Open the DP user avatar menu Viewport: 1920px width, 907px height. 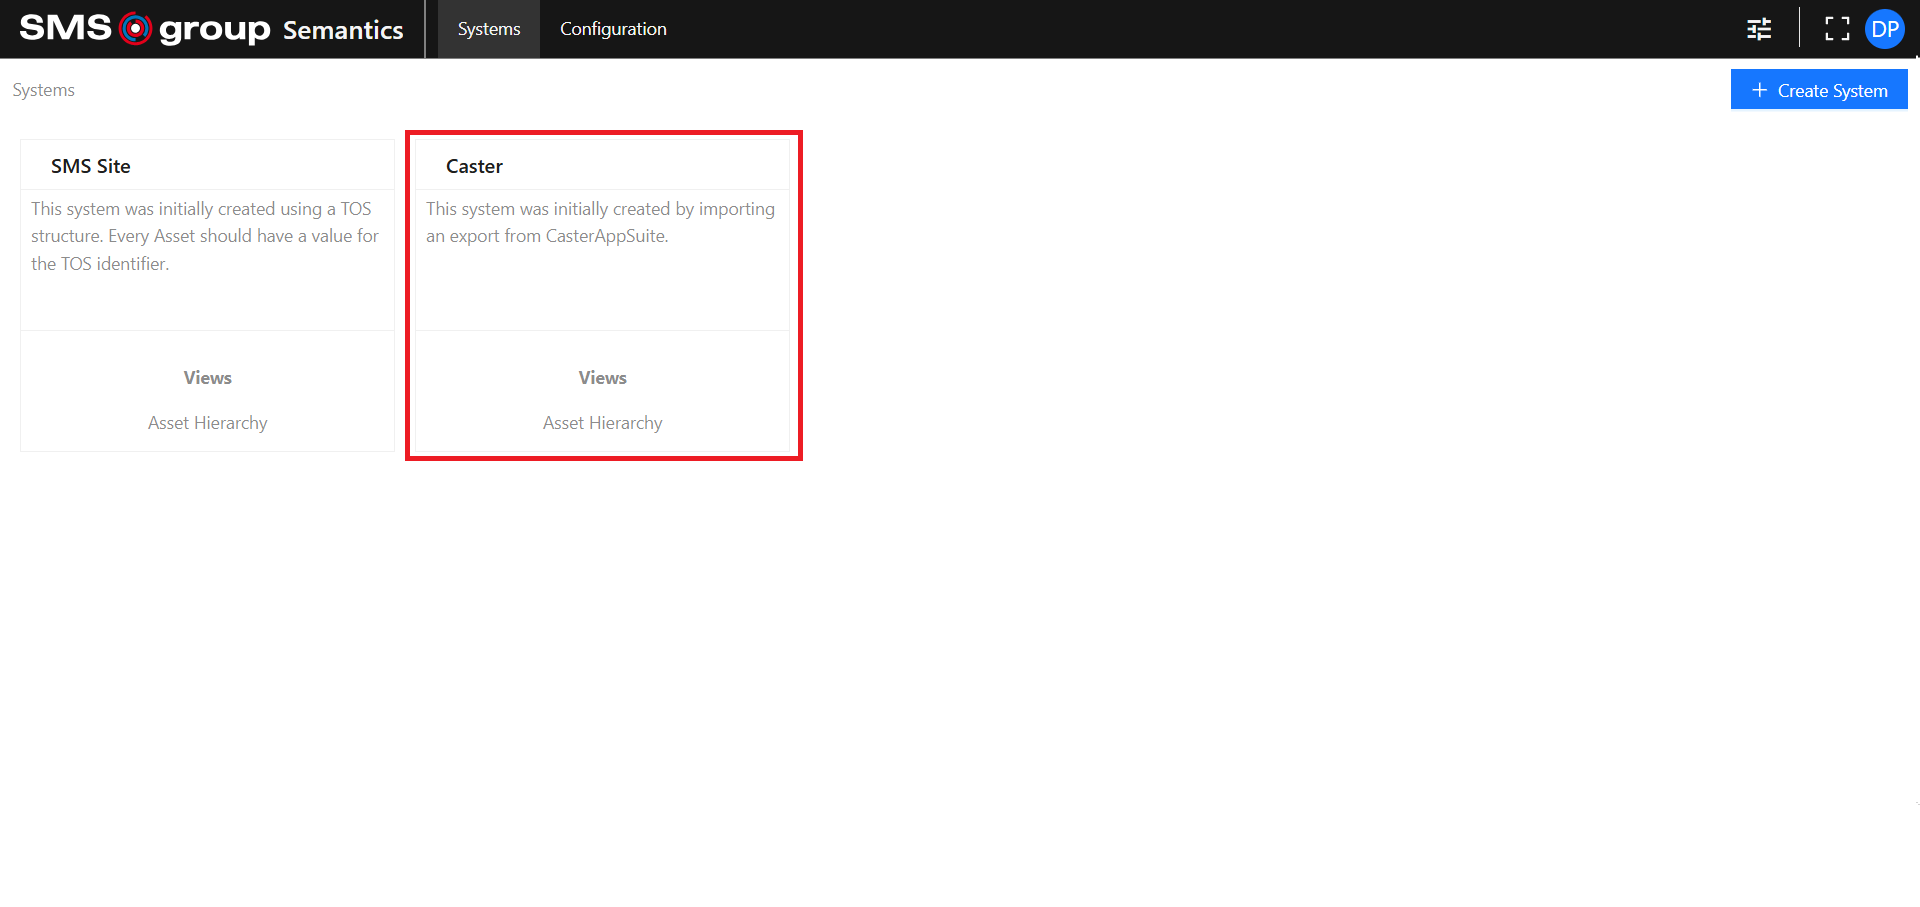pyautogui.click(x=1885, y=29)
